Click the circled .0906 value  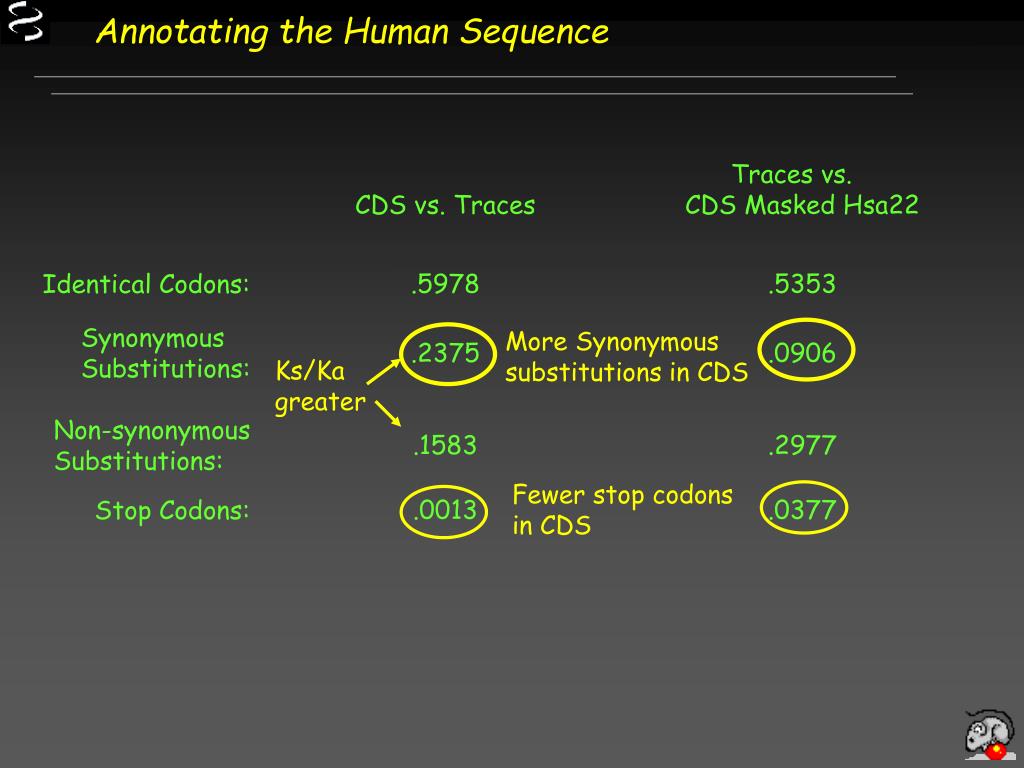[802, 353]
